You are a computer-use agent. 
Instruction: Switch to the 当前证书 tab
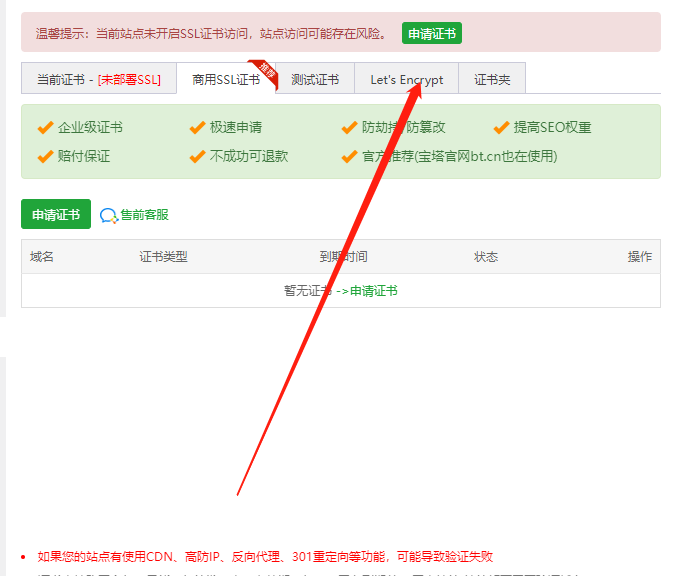(x=98, y=80)
